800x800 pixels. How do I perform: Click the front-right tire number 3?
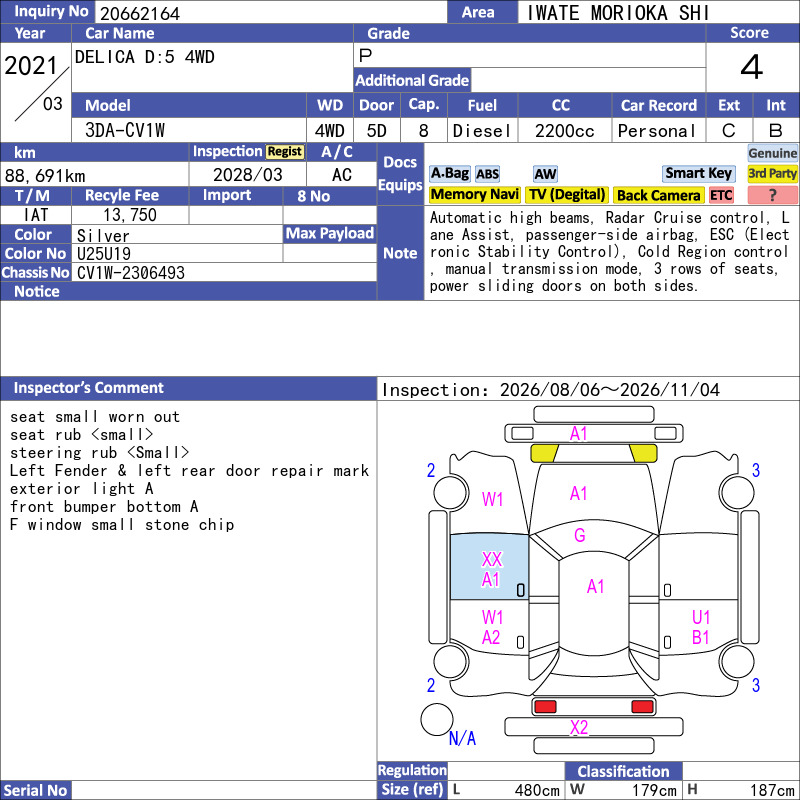click(x=756, y=470)
